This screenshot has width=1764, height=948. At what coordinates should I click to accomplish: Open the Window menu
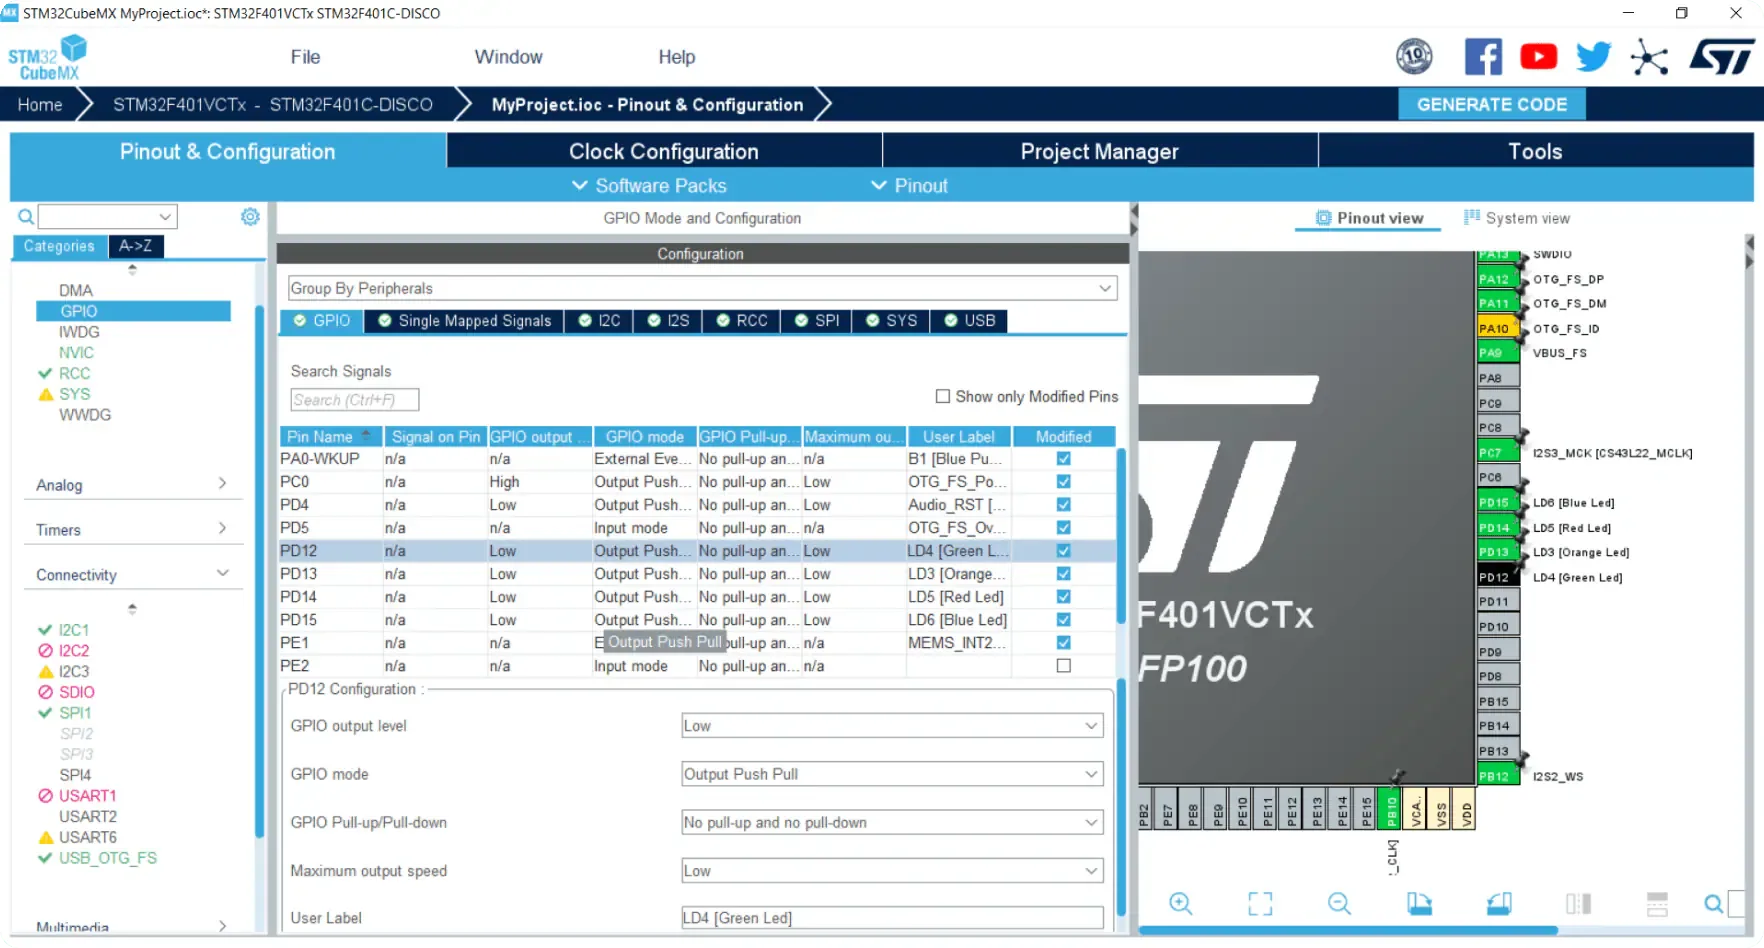(x=508, y=57)
